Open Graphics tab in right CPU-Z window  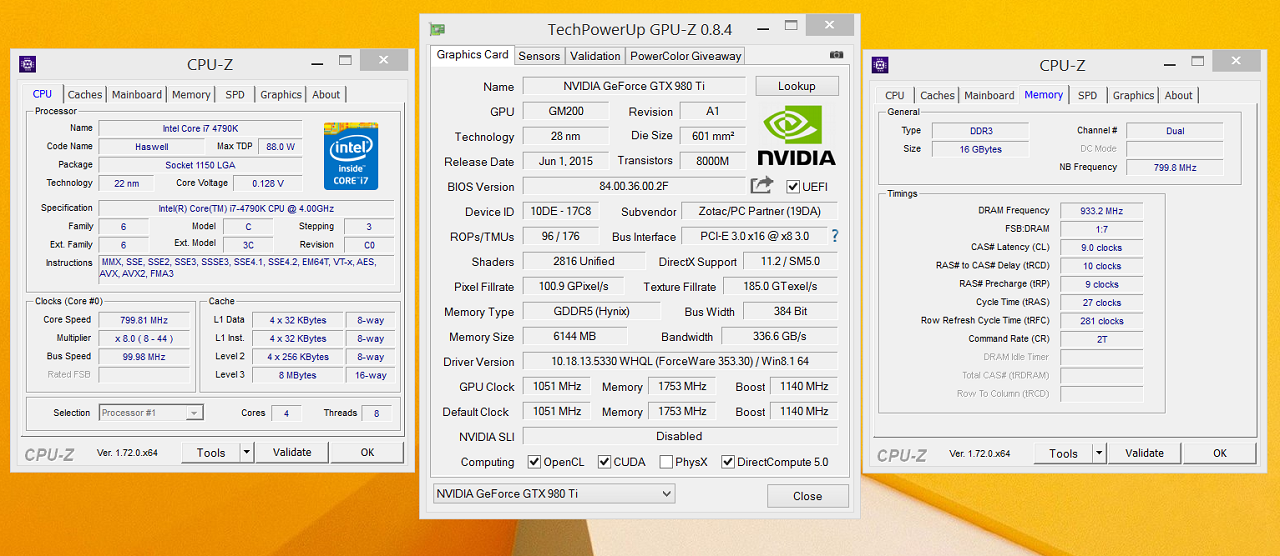coord(1133,95)
